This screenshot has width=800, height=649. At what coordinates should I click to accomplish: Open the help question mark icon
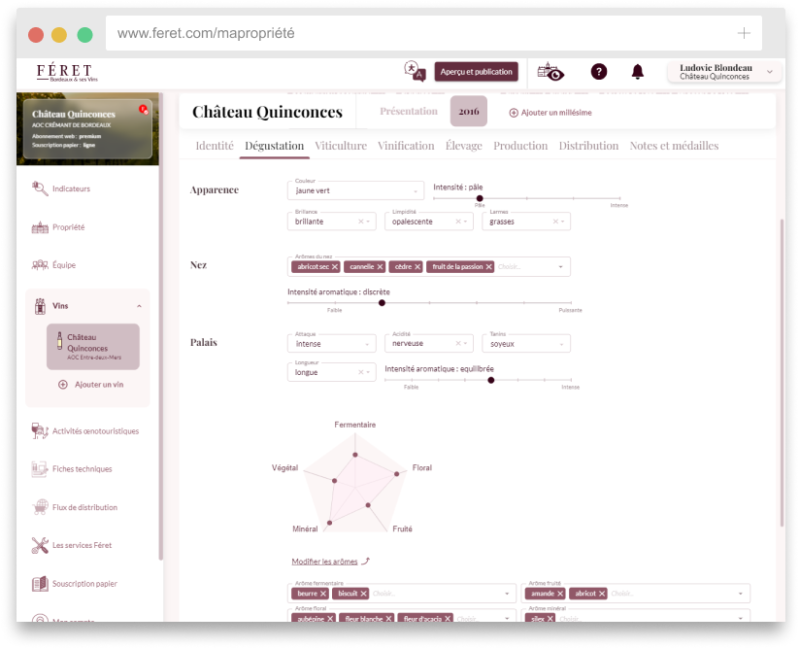pyautogui.click(x=598, y=71)
